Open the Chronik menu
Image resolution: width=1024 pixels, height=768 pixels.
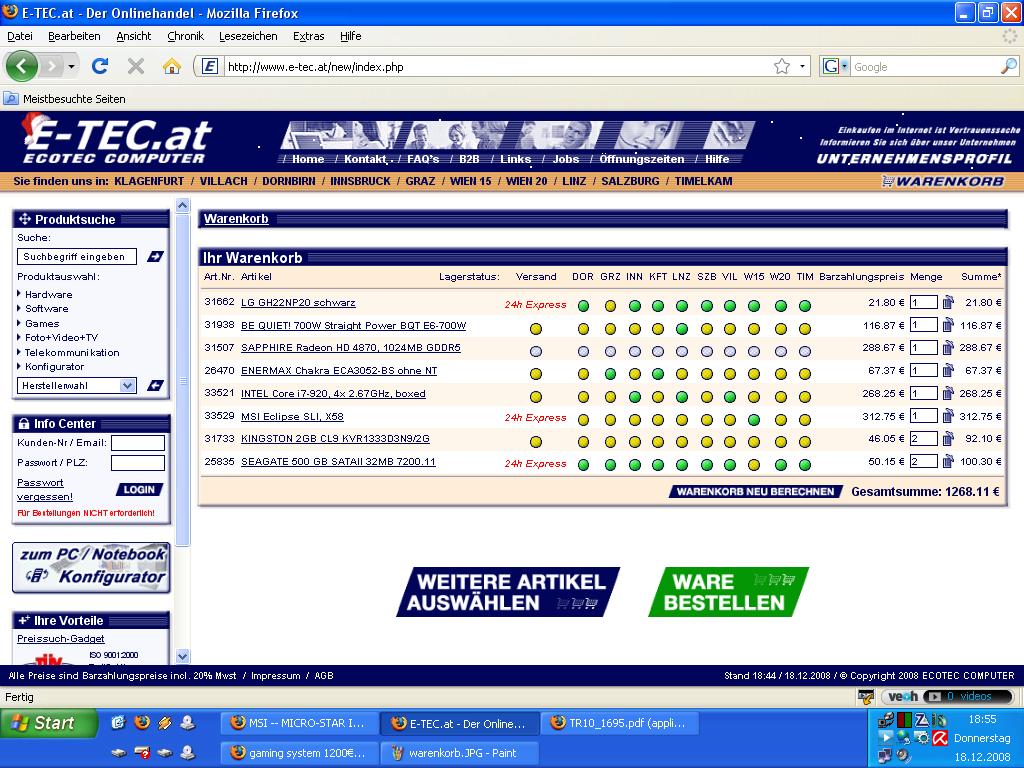[x=185, y=36]
